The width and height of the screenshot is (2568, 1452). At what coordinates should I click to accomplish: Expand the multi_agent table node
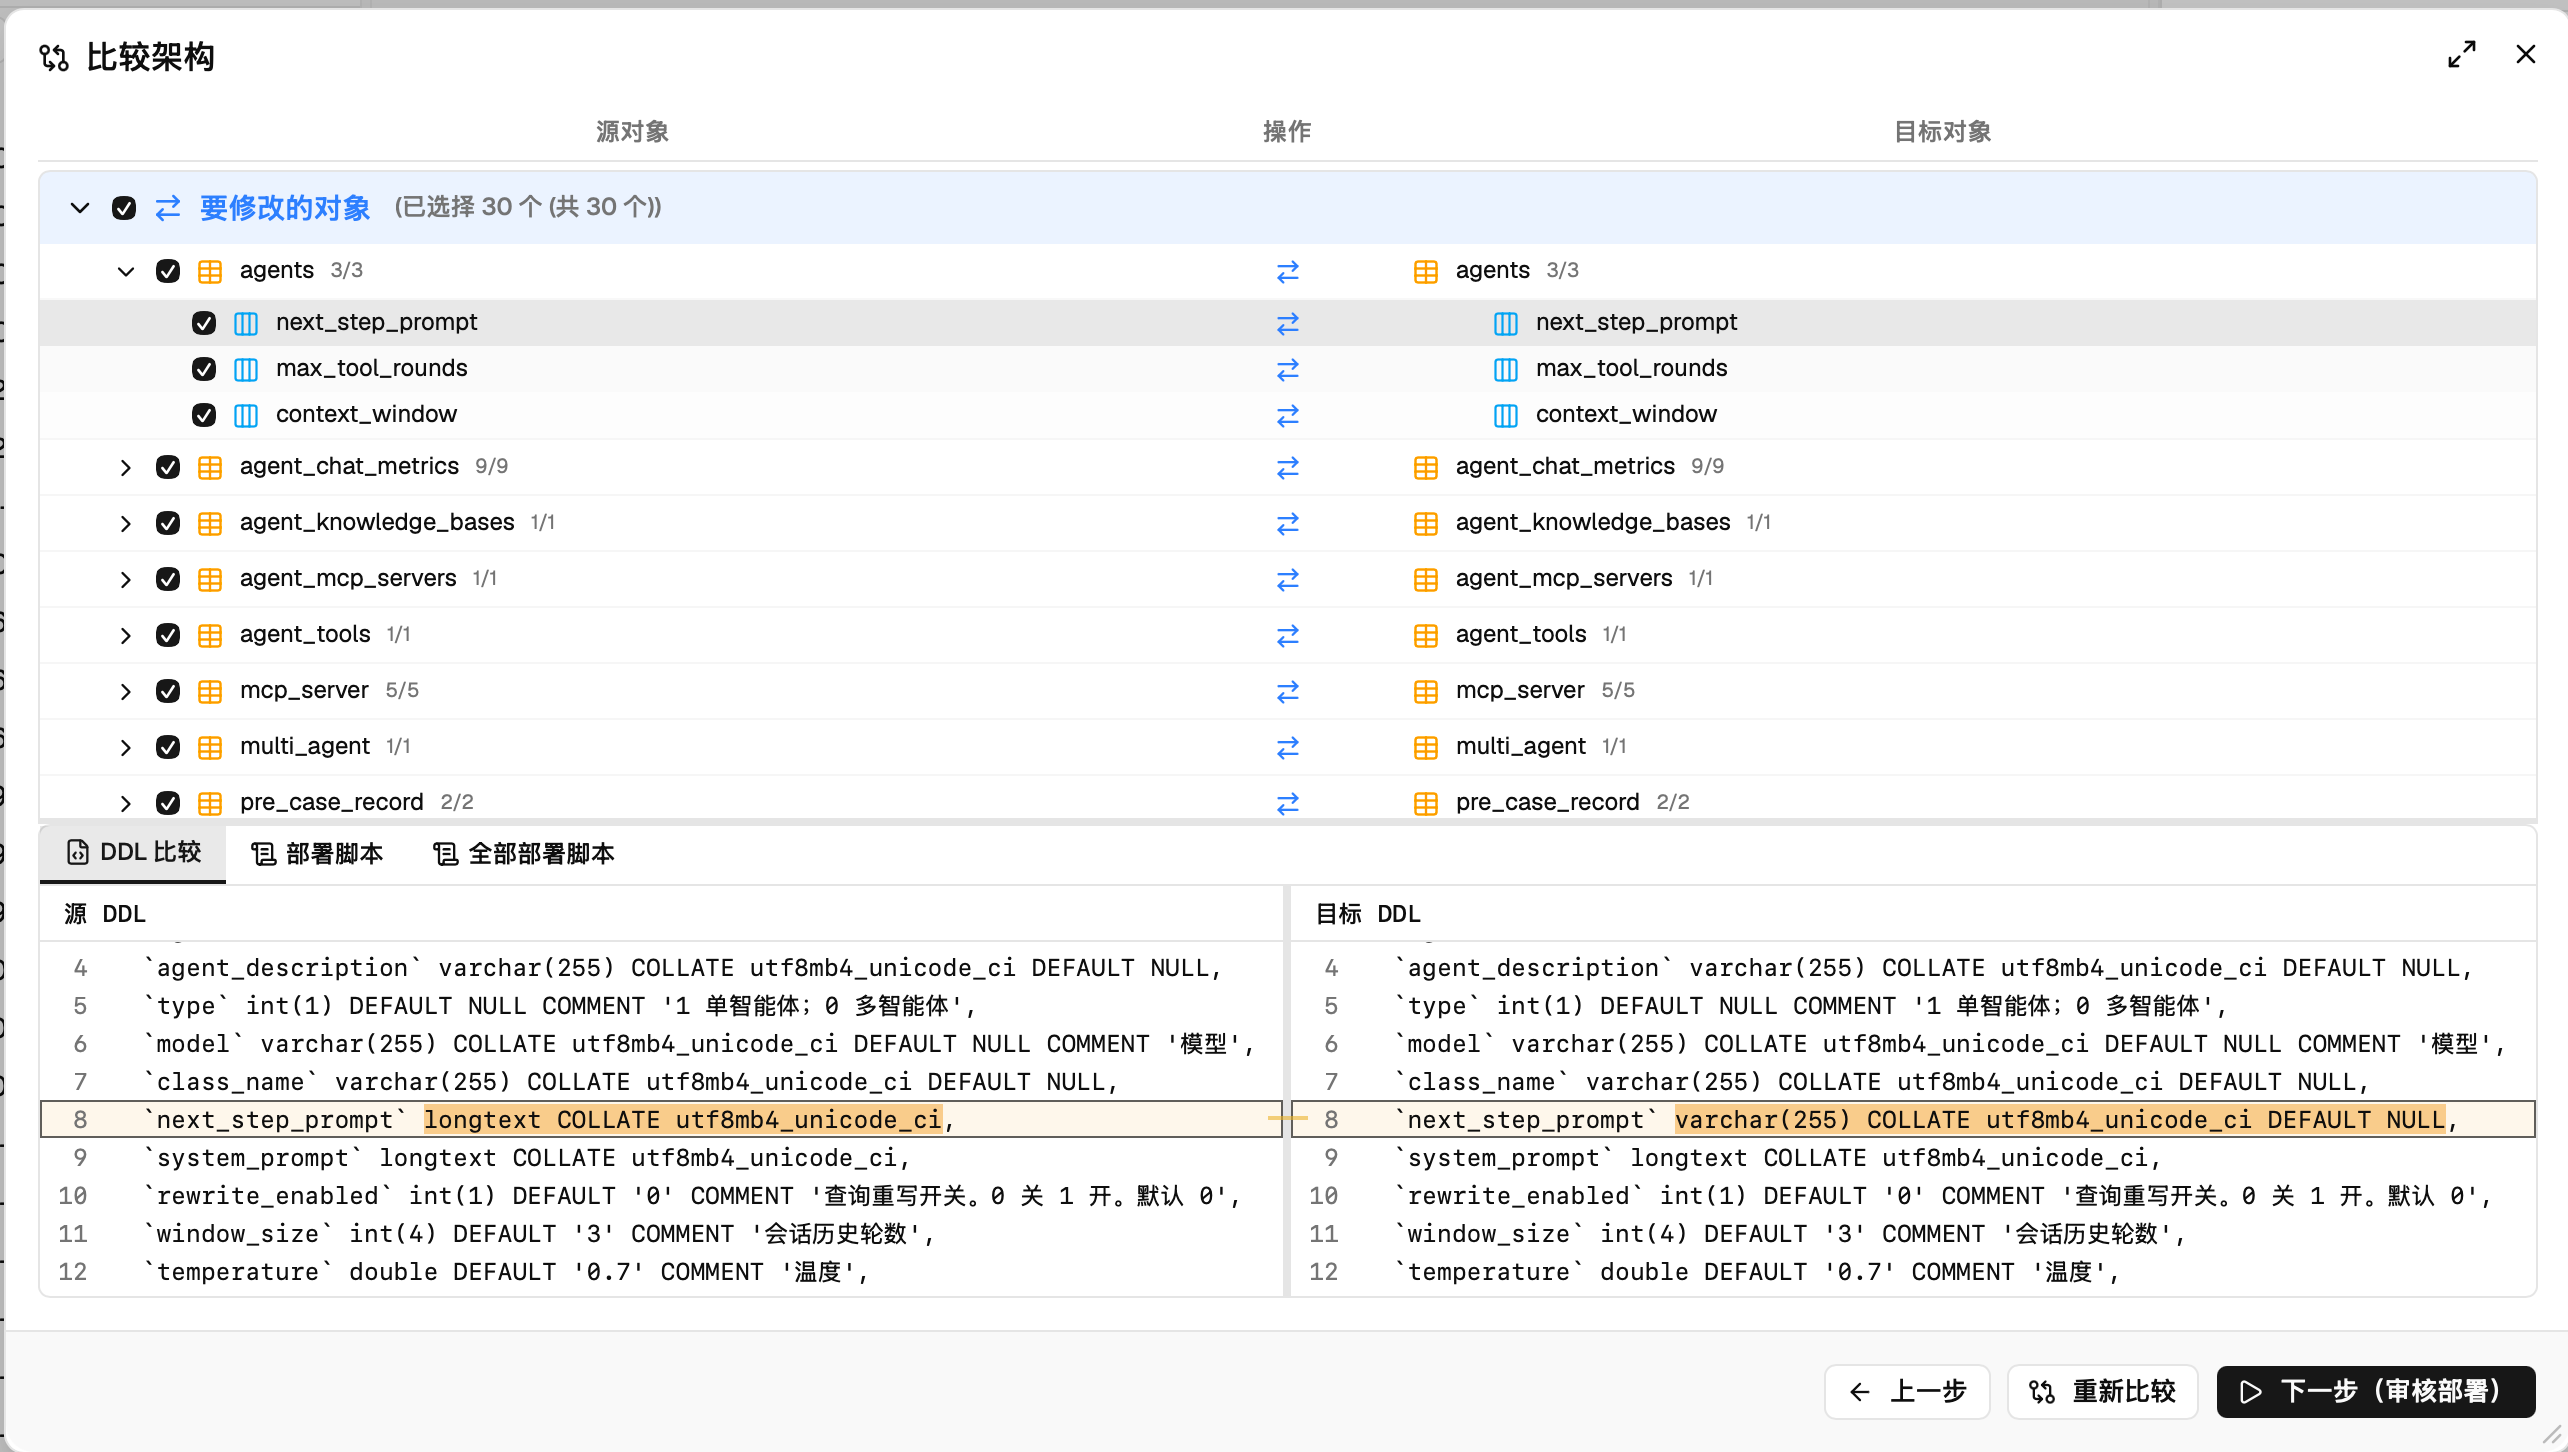pyautogui.click(x=126, y=747)
